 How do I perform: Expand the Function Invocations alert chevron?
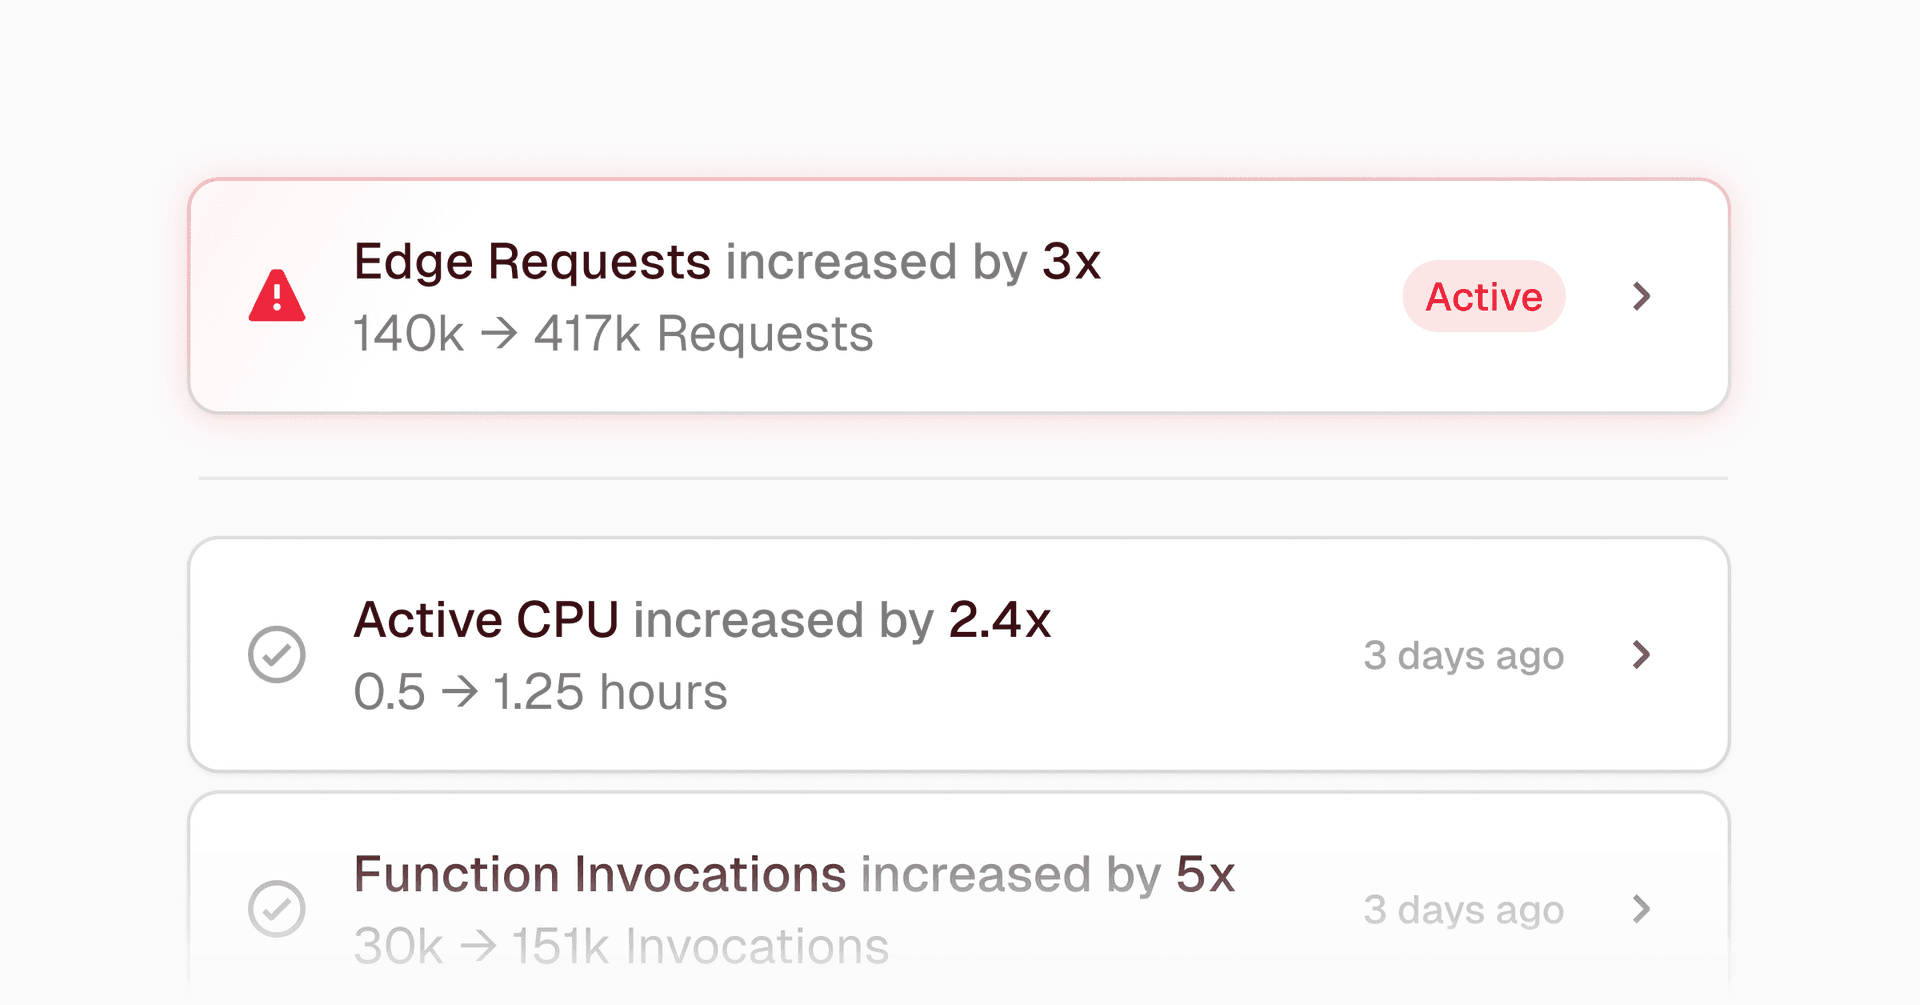pos(1641,909)
